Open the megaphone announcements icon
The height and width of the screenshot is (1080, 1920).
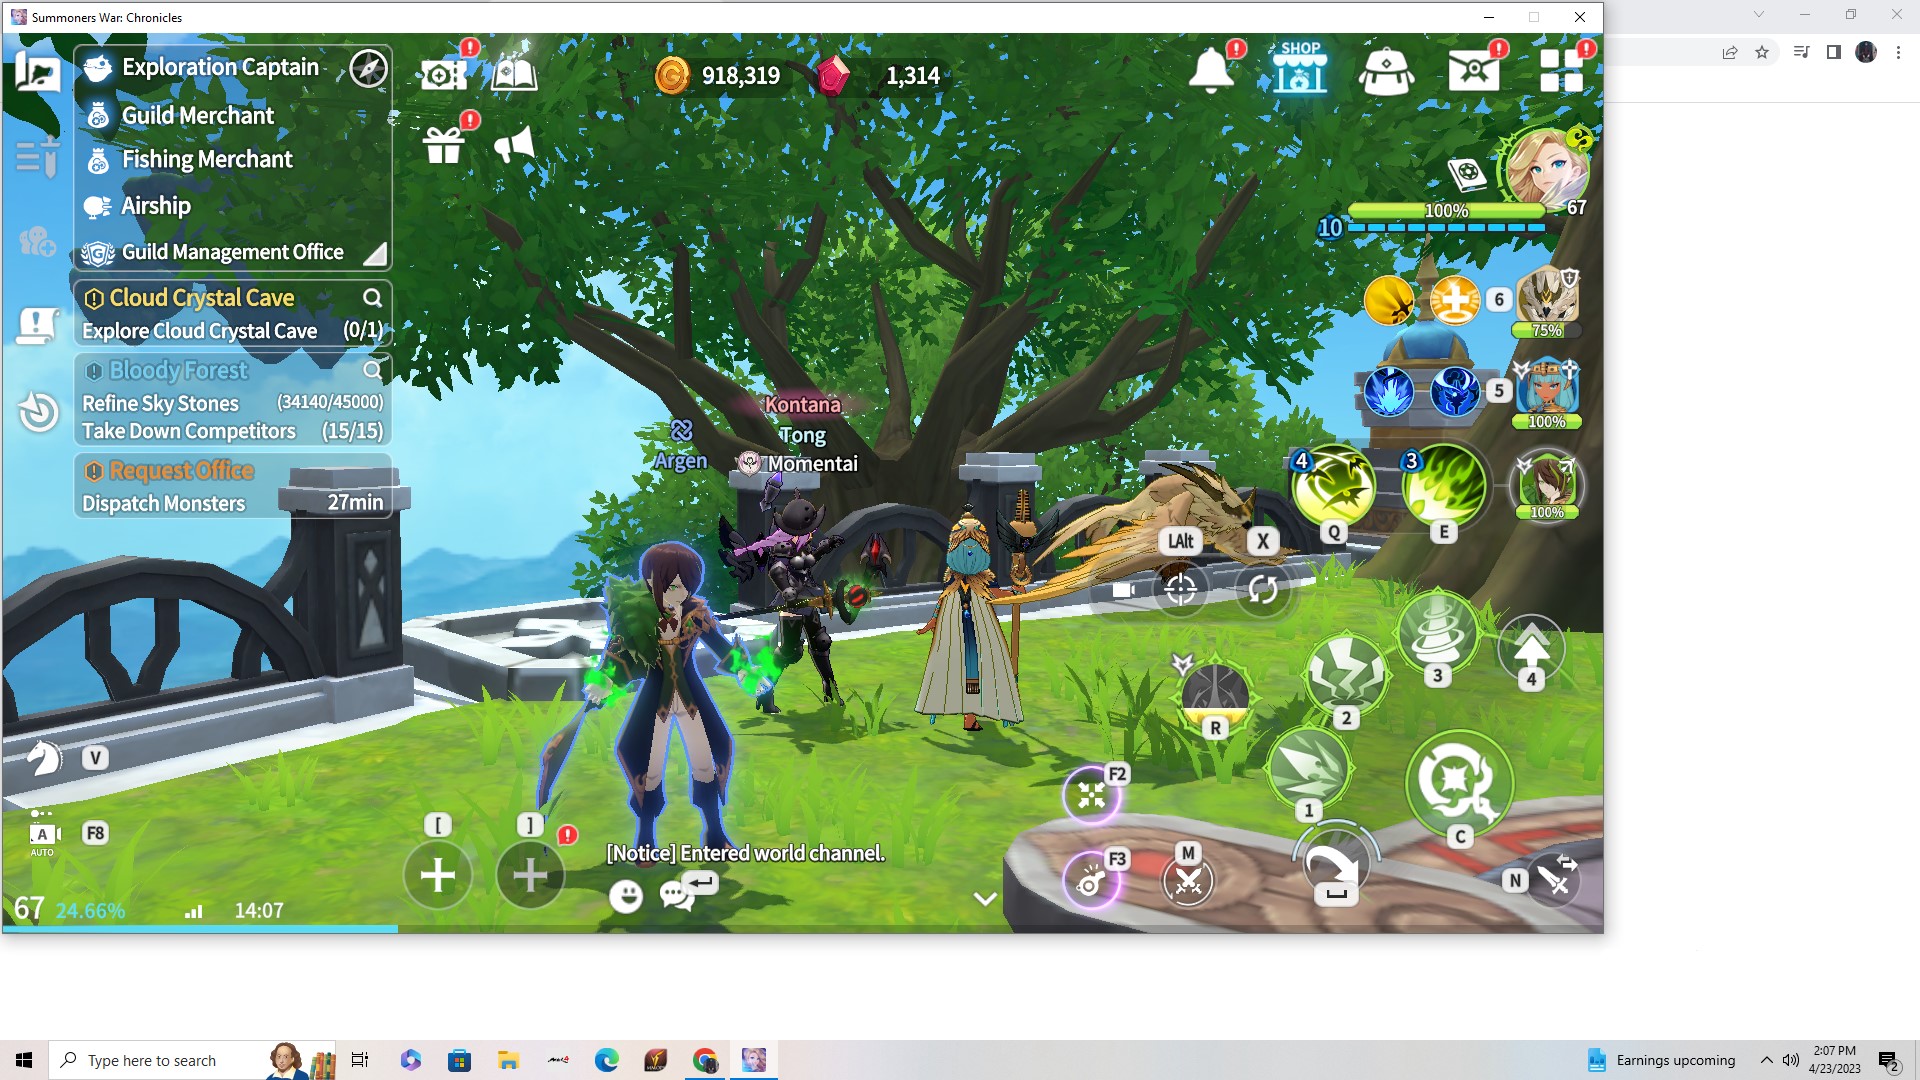[514, 146]
